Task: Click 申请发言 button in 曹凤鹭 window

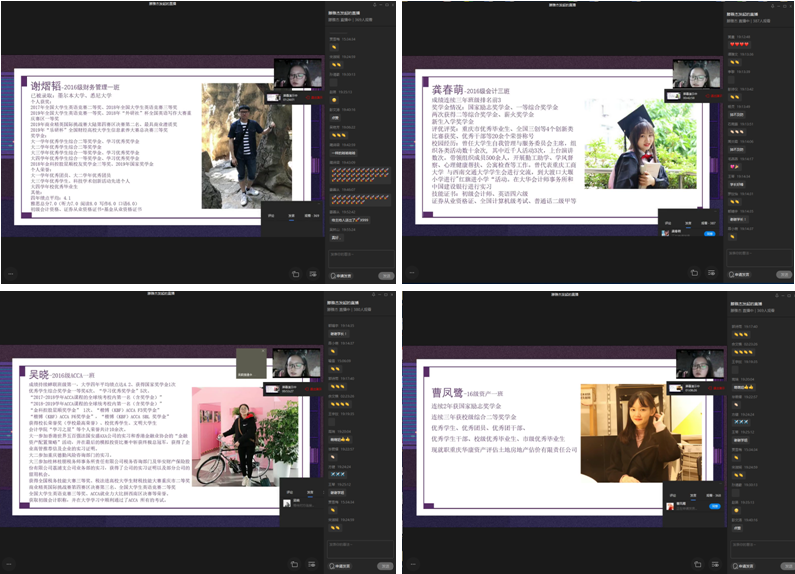Action: point(741,565)
